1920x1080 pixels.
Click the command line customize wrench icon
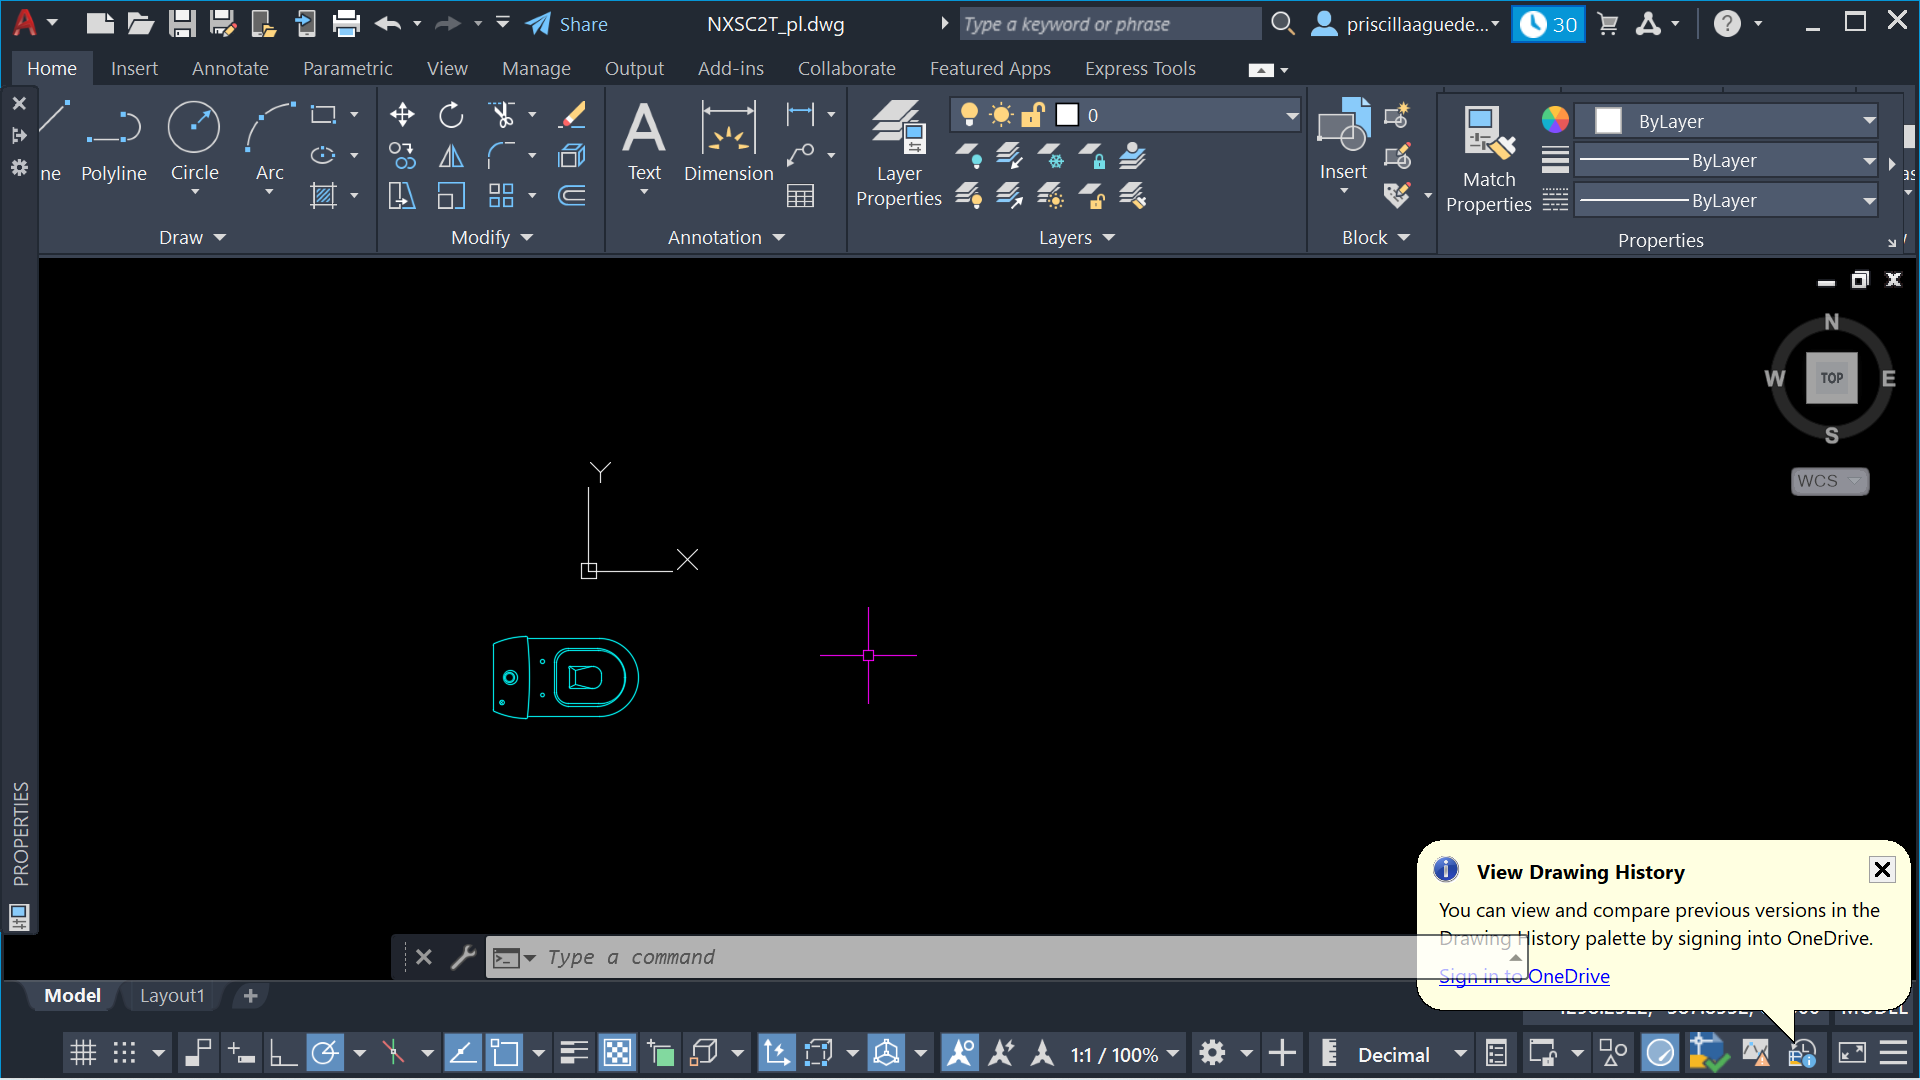point(463,957)
